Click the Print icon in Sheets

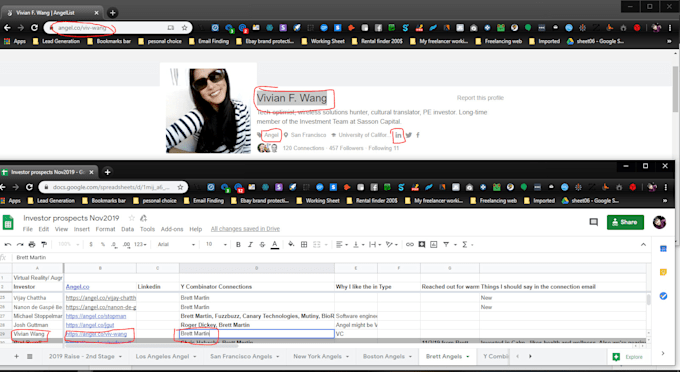(x=32, y=245)
